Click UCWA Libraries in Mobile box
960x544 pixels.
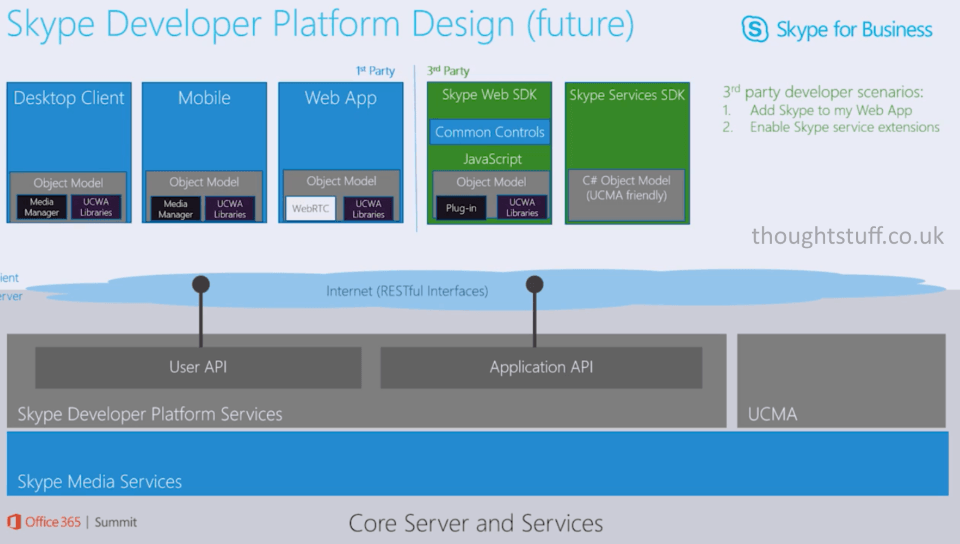(x=230, y=209)
